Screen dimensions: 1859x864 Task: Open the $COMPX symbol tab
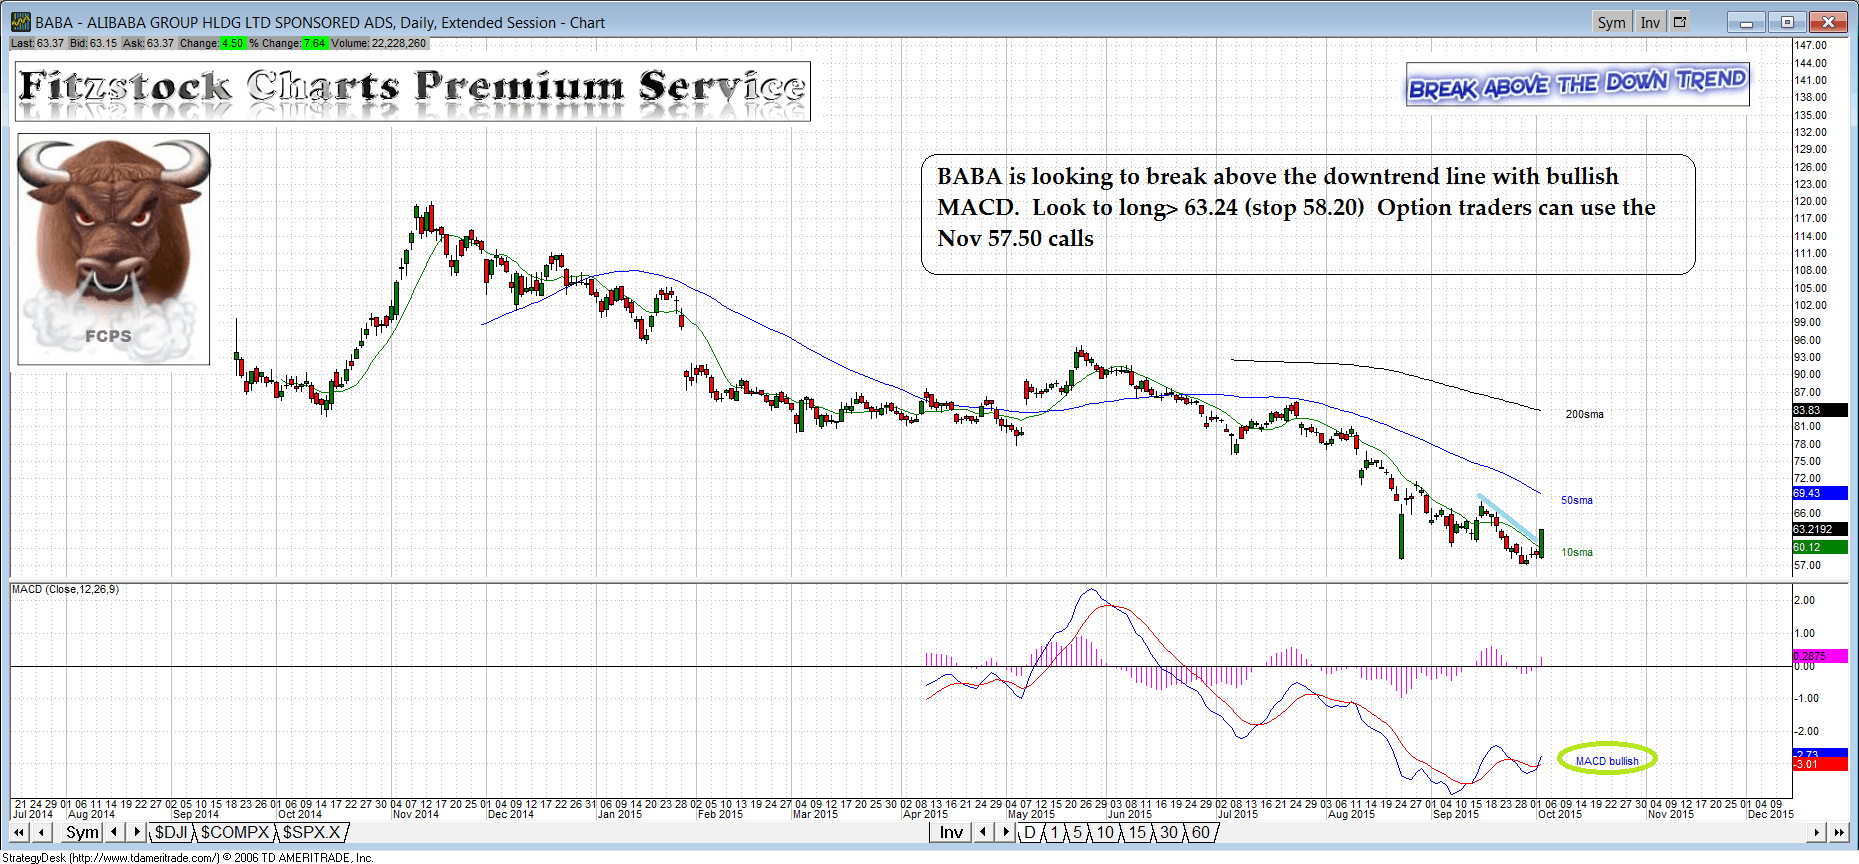coord(235,832)
